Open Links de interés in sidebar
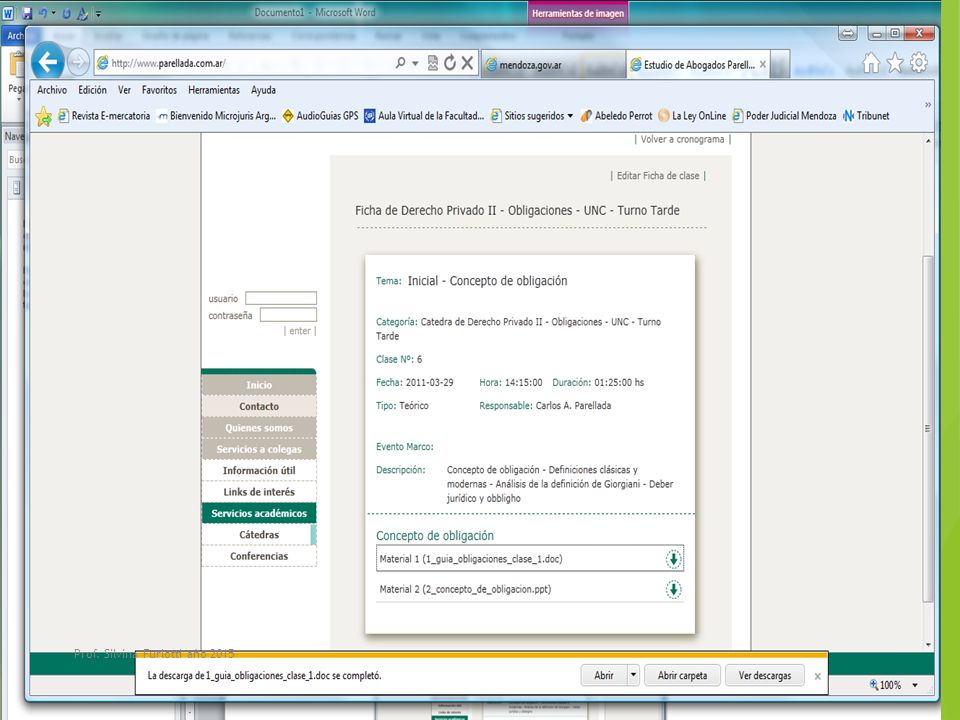This screenshot has width=960, height=720. [x=259, y=492]
